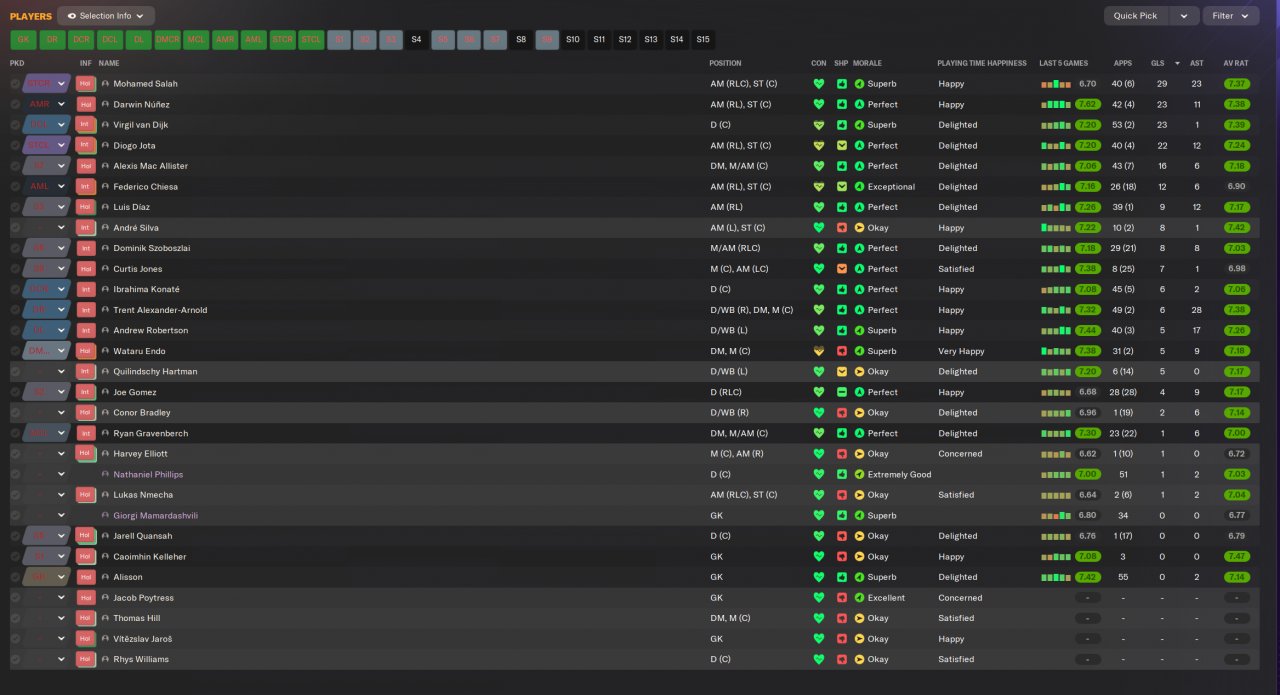Screen dimensions: 1280x695
Task: Sort by the GLS column header
Action: pyautogui.click(x=1157, y=63)
